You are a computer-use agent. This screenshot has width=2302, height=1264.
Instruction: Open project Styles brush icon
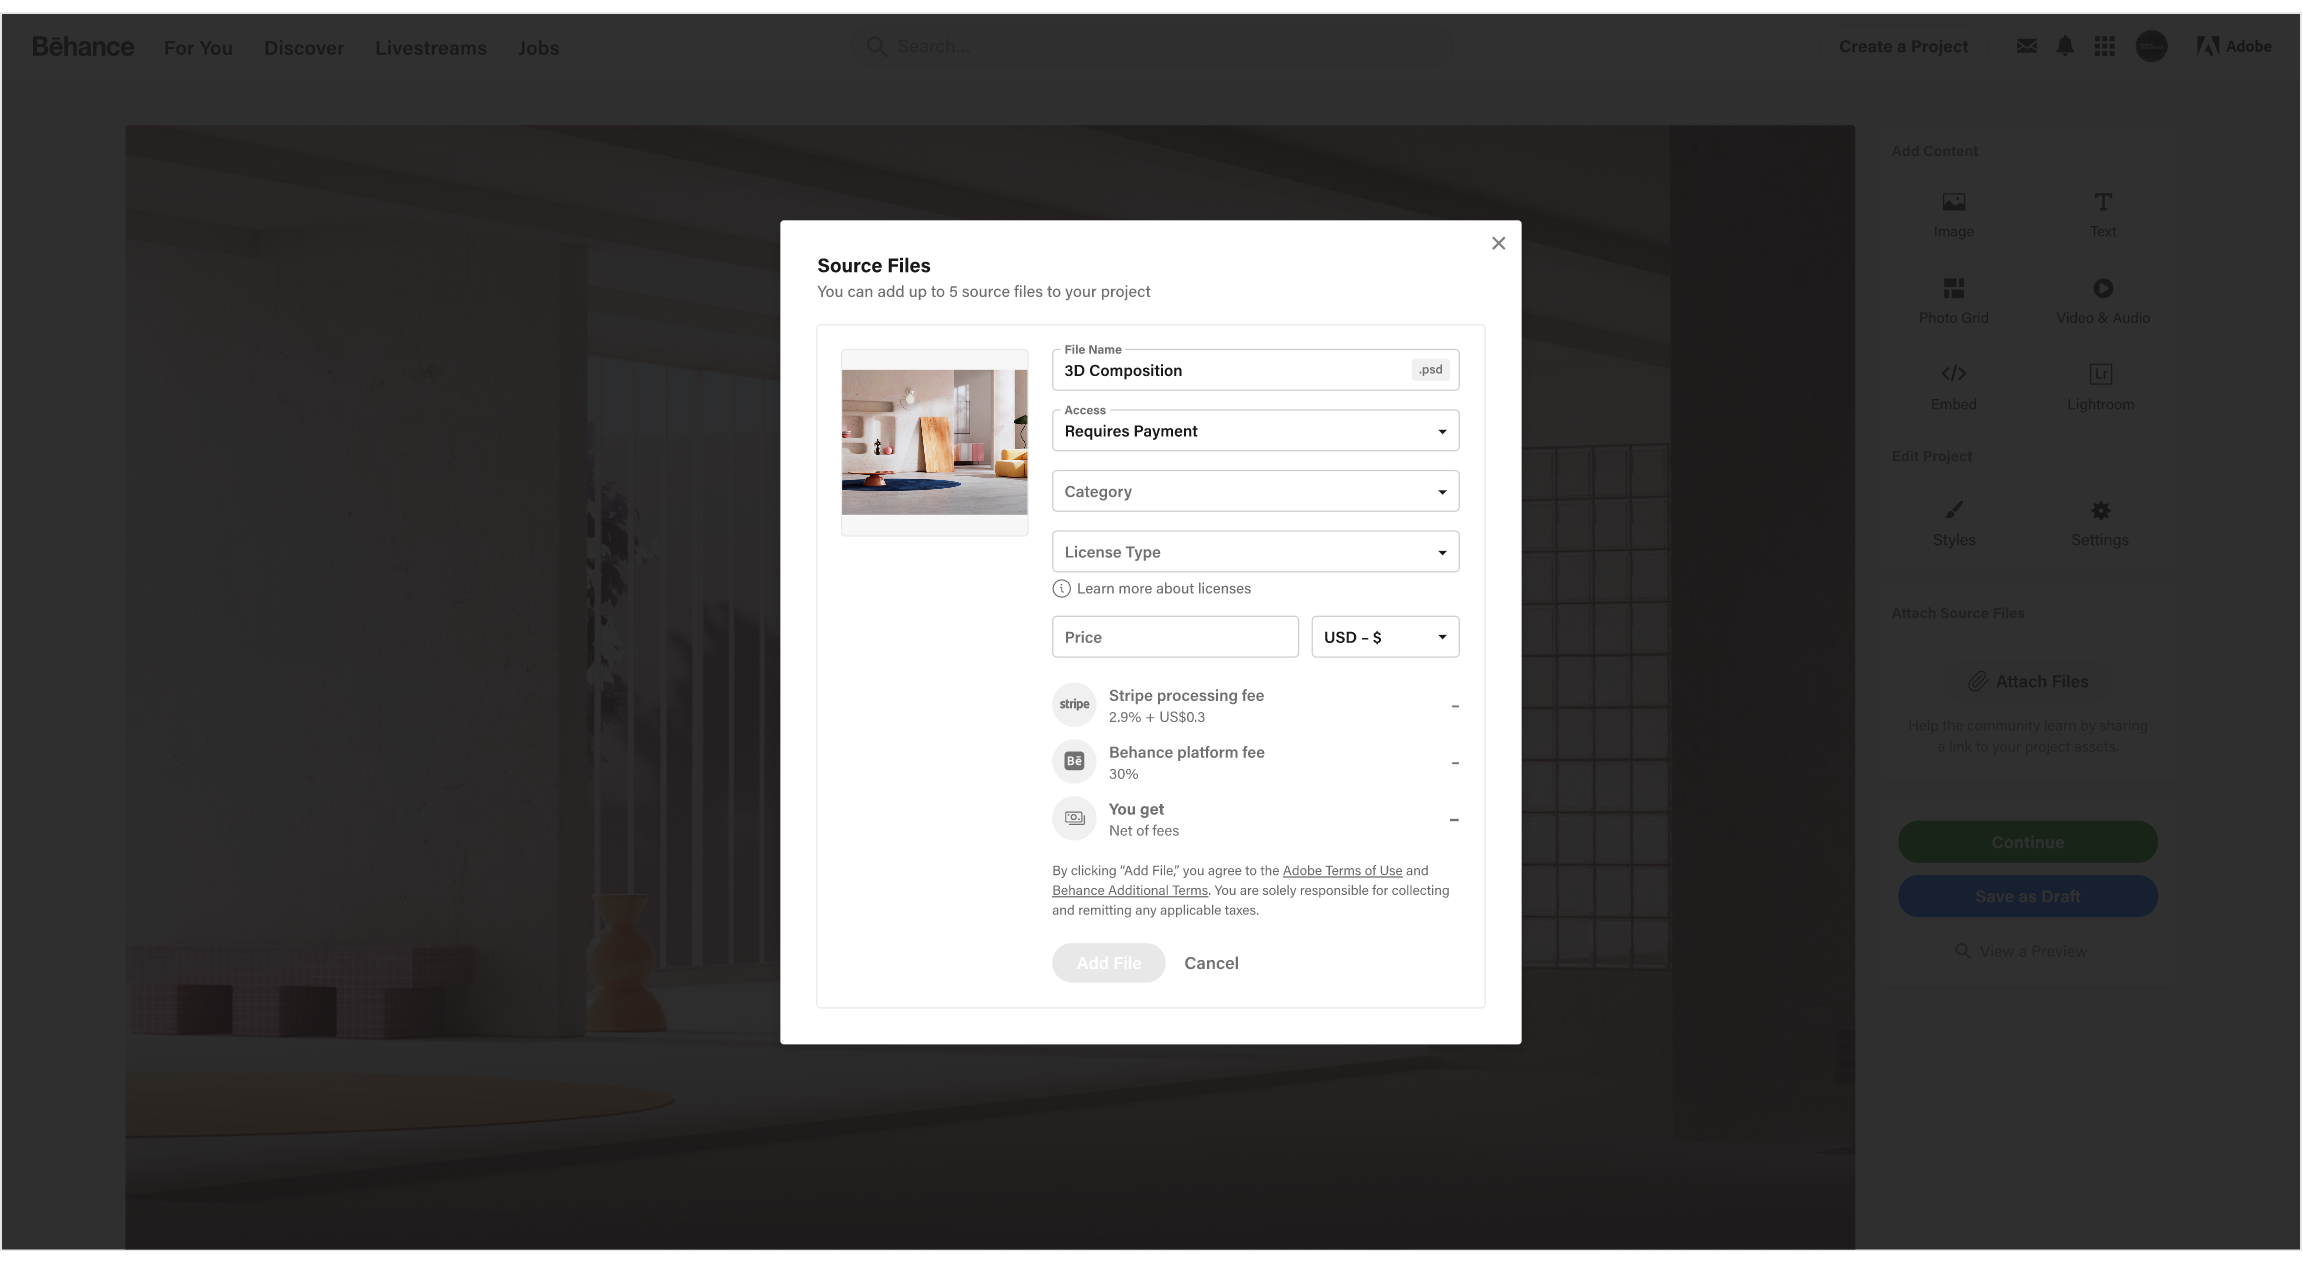1953,510
